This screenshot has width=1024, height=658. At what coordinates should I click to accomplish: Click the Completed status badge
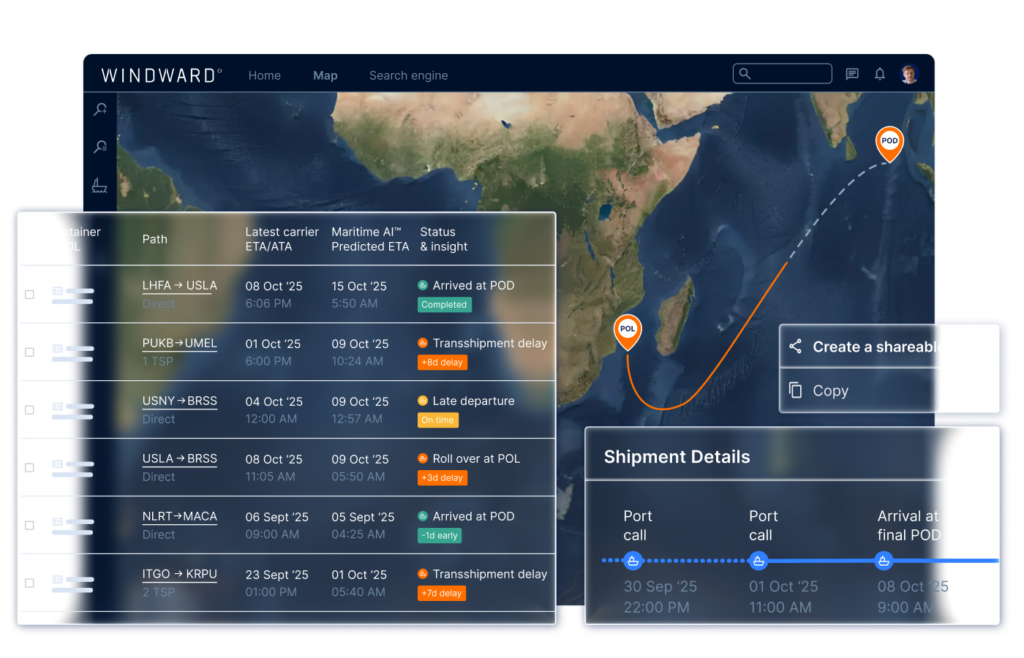coord(444,305)
